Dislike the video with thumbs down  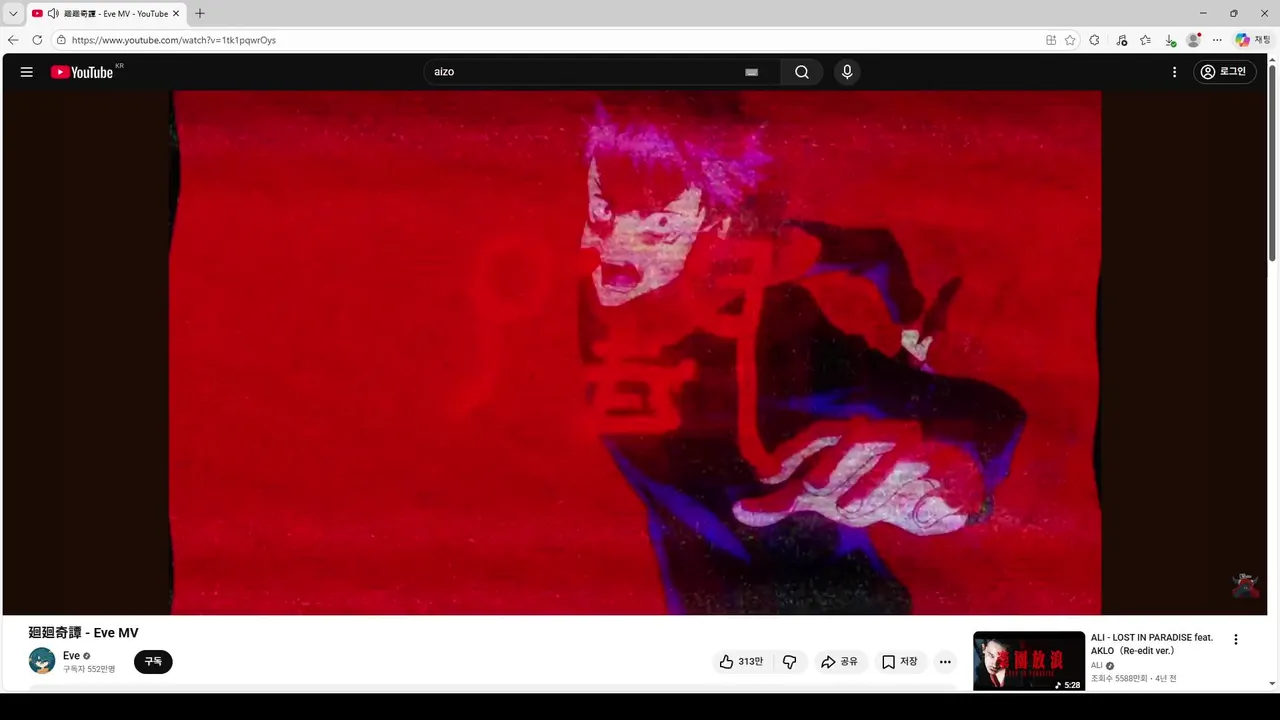pyautogui.click(x=789, y=662)
